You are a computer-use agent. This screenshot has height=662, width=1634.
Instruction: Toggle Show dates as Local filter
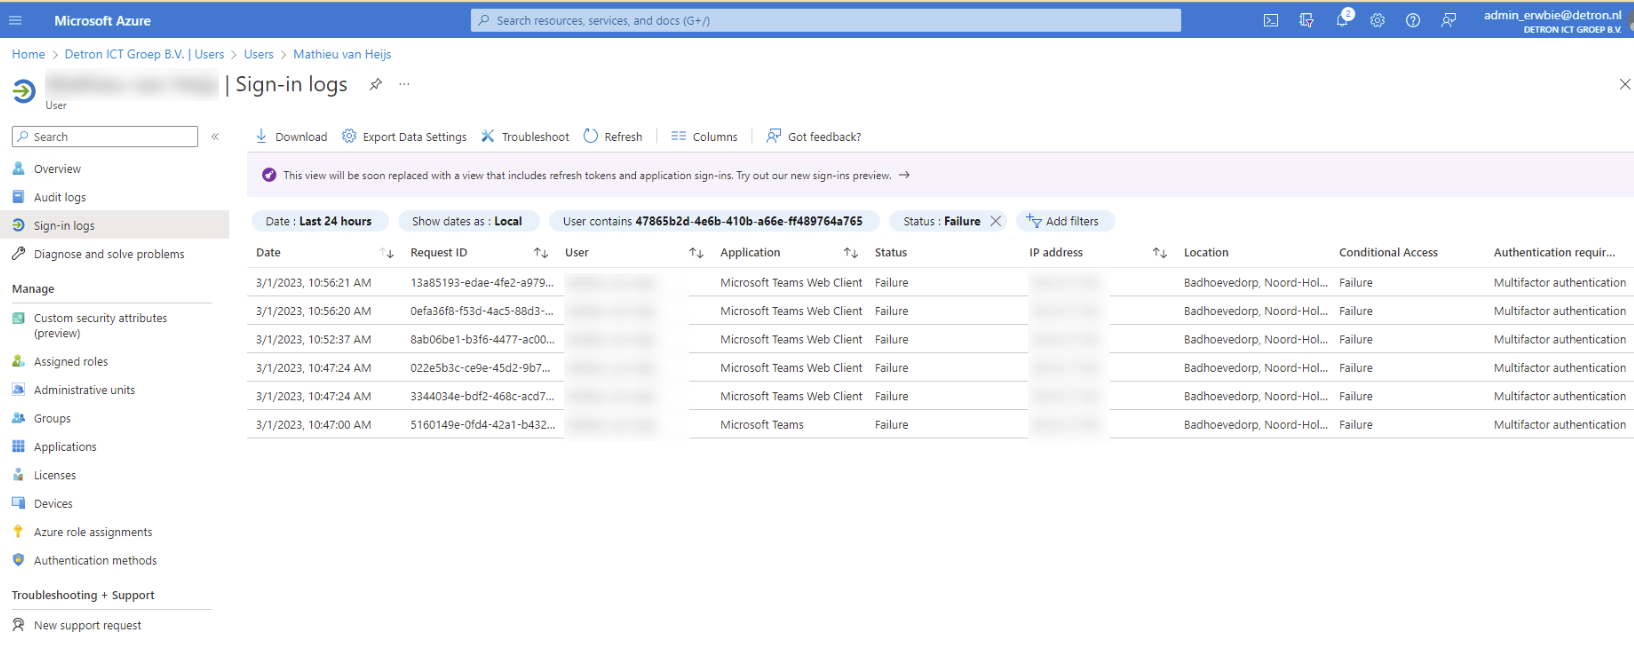point(467,221)
